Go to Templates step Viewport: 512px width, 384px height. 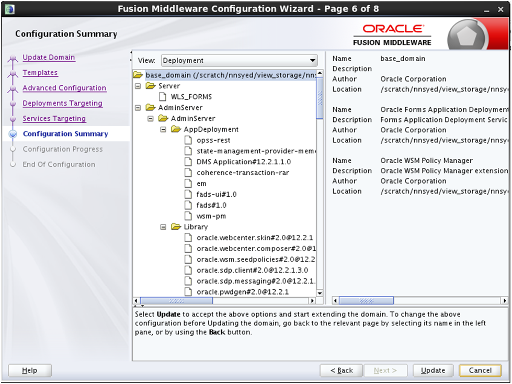point(40,73)
